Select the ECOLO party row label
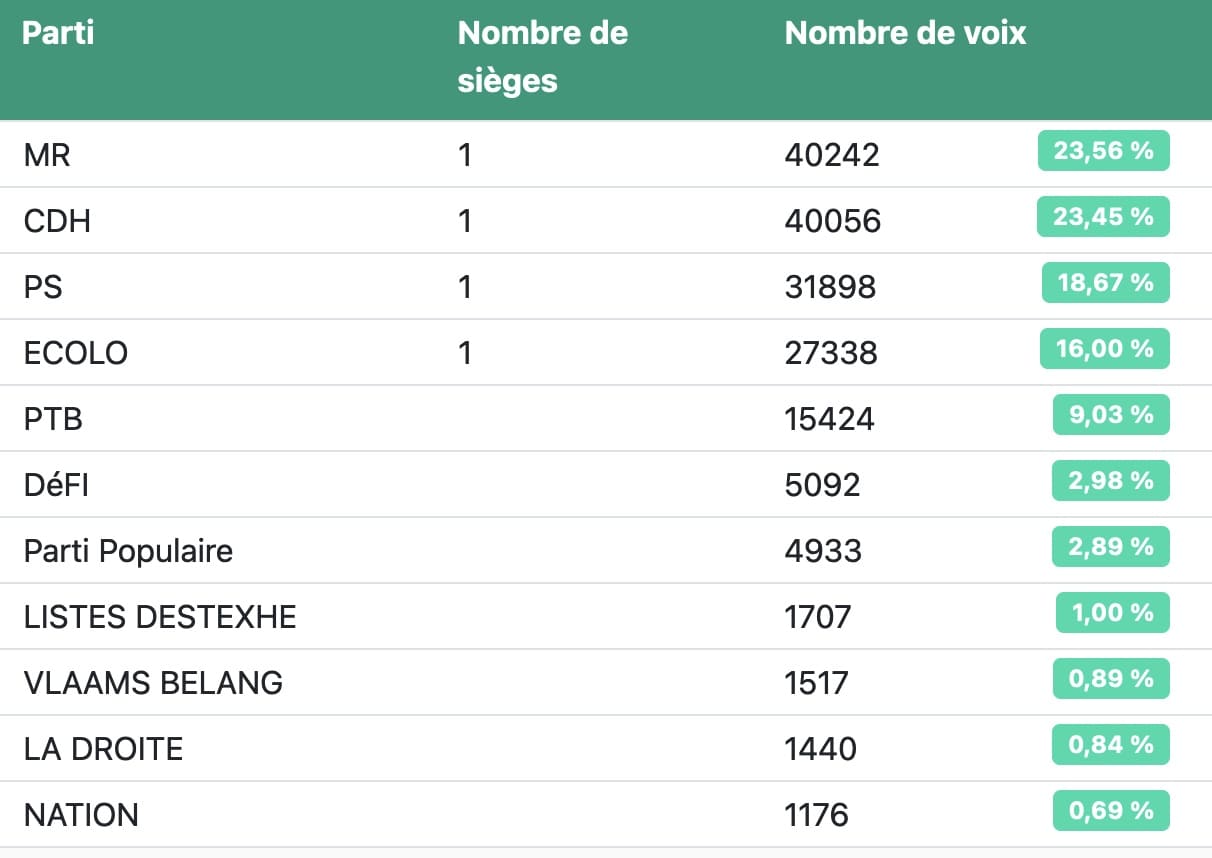 [76, 353]
